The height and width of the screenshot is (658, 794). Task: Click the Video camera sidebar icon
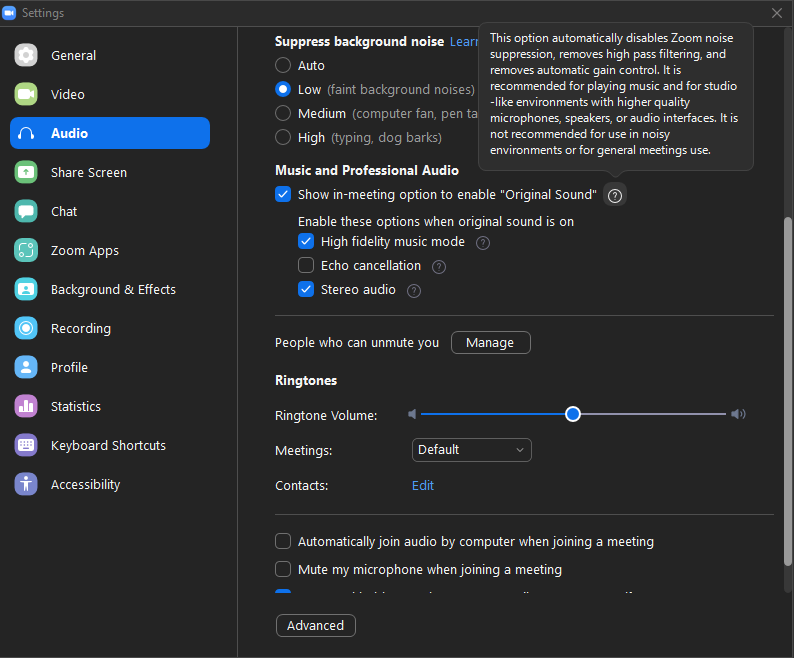pyautogui.click(x=26, y=94)
